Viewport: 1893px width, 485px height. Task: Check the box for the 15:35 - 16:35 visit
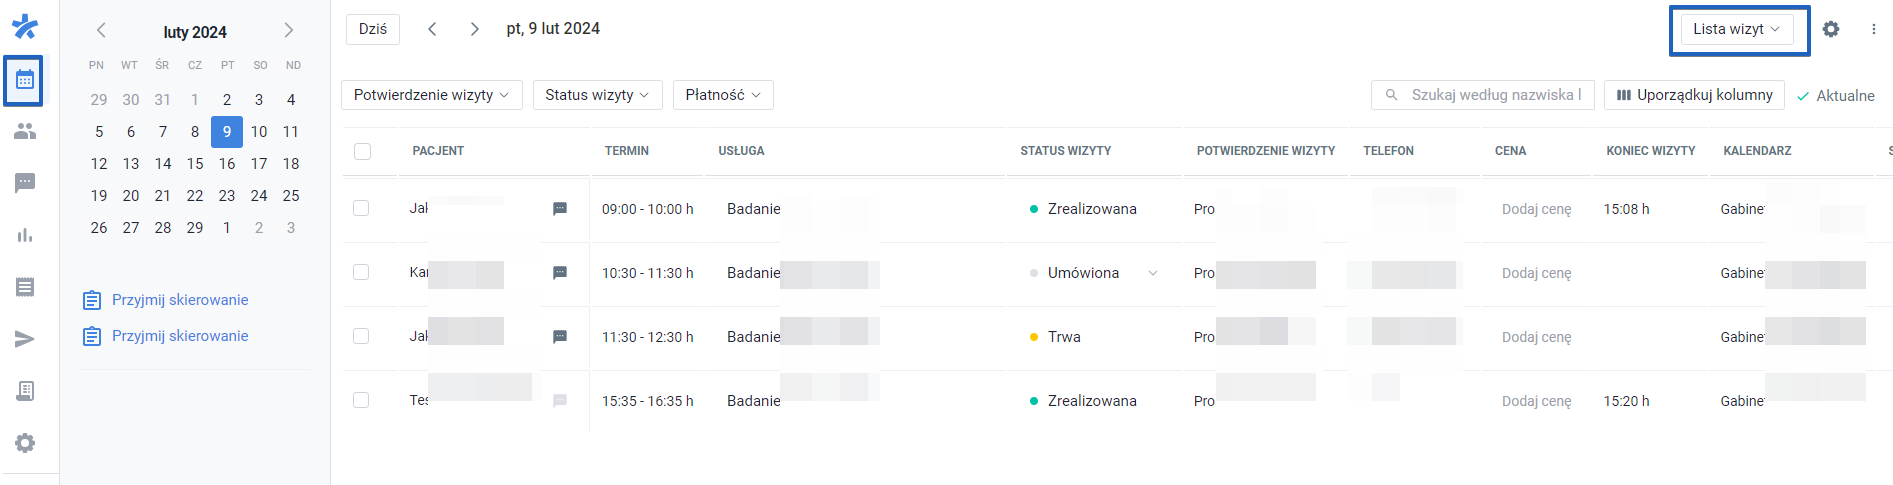coord(361,400)
